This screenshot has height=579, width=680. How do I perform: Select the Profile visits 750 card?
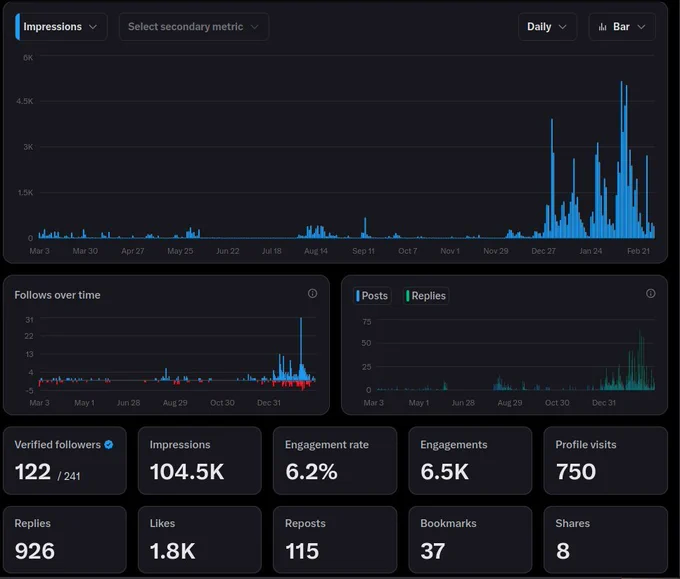pyautogui.click(x=605, y=461)
